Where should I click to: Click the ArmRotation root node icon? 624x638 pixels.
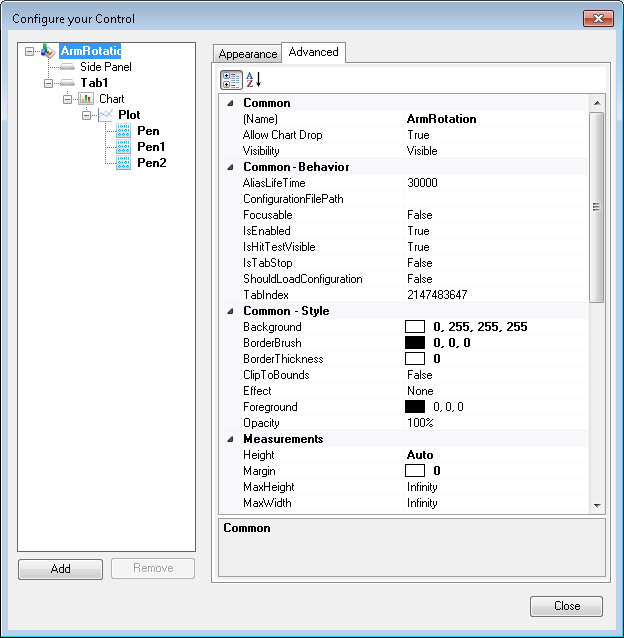pos(48,51)
